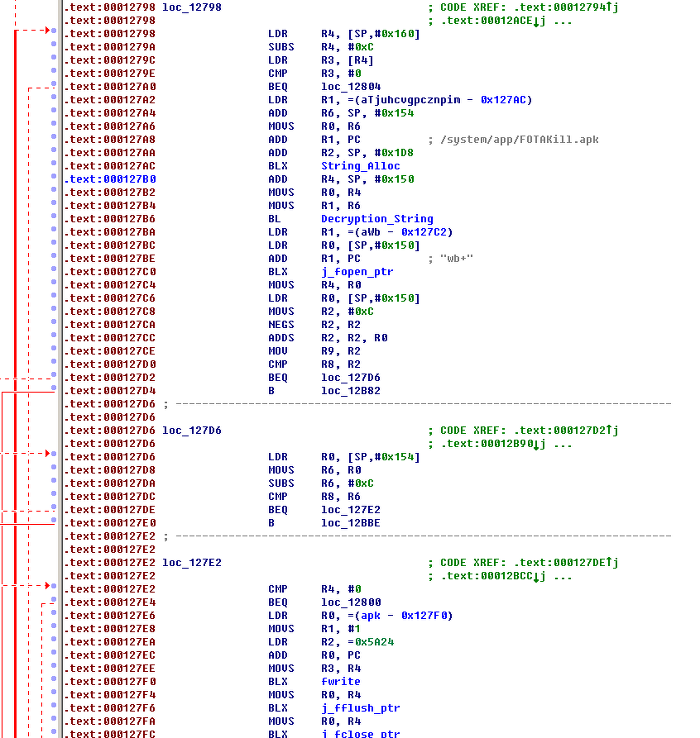This screenshot has height=738, width=700.
Task: Follow loc_12804 in the BEQ instruction
Action: tap(350, 87)
